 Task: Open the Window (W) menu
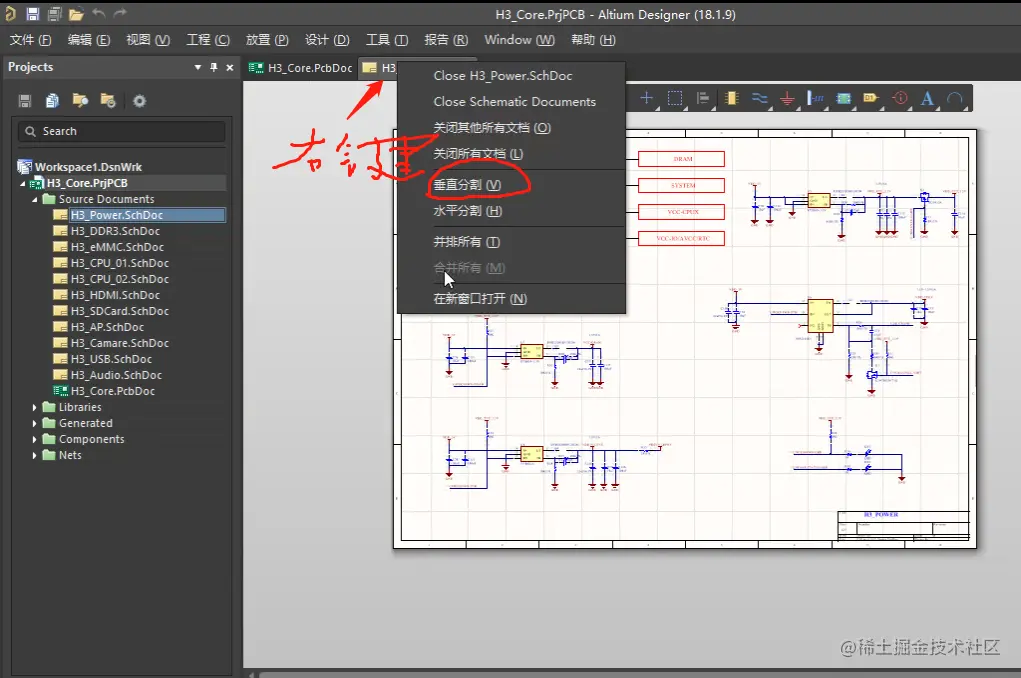point(520,40)
